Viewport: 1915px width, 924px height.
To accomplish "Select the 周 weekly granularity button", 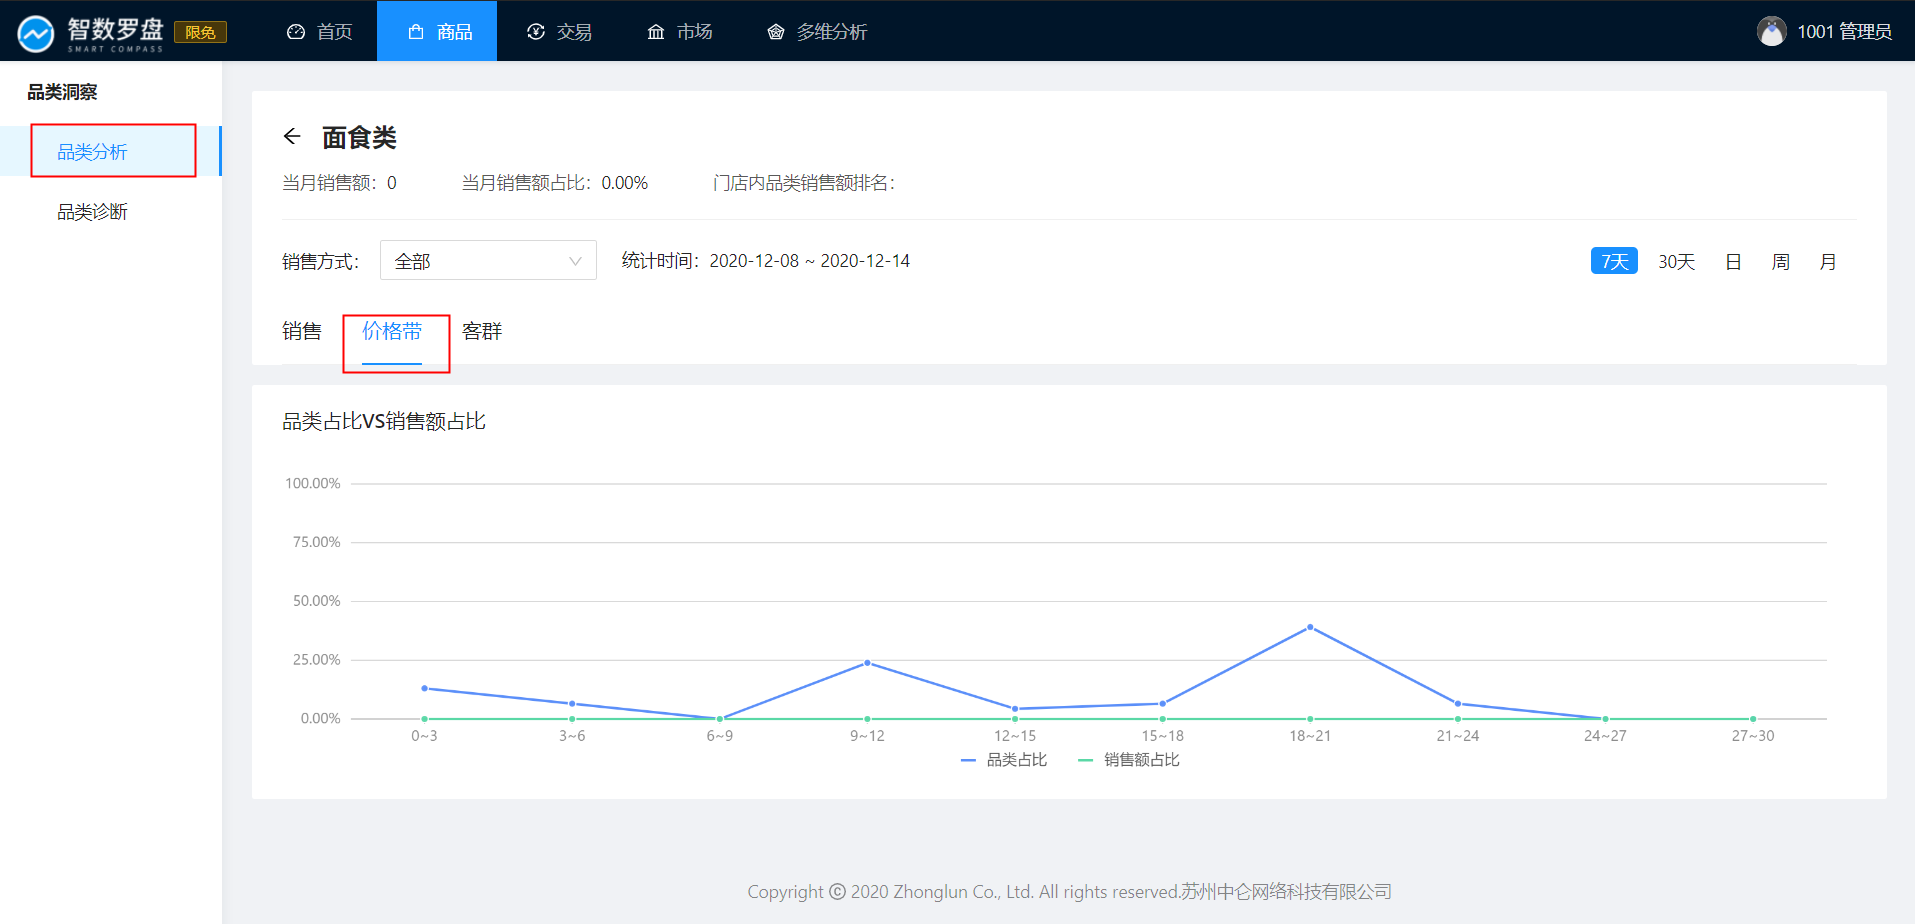I will (1780, 262).
